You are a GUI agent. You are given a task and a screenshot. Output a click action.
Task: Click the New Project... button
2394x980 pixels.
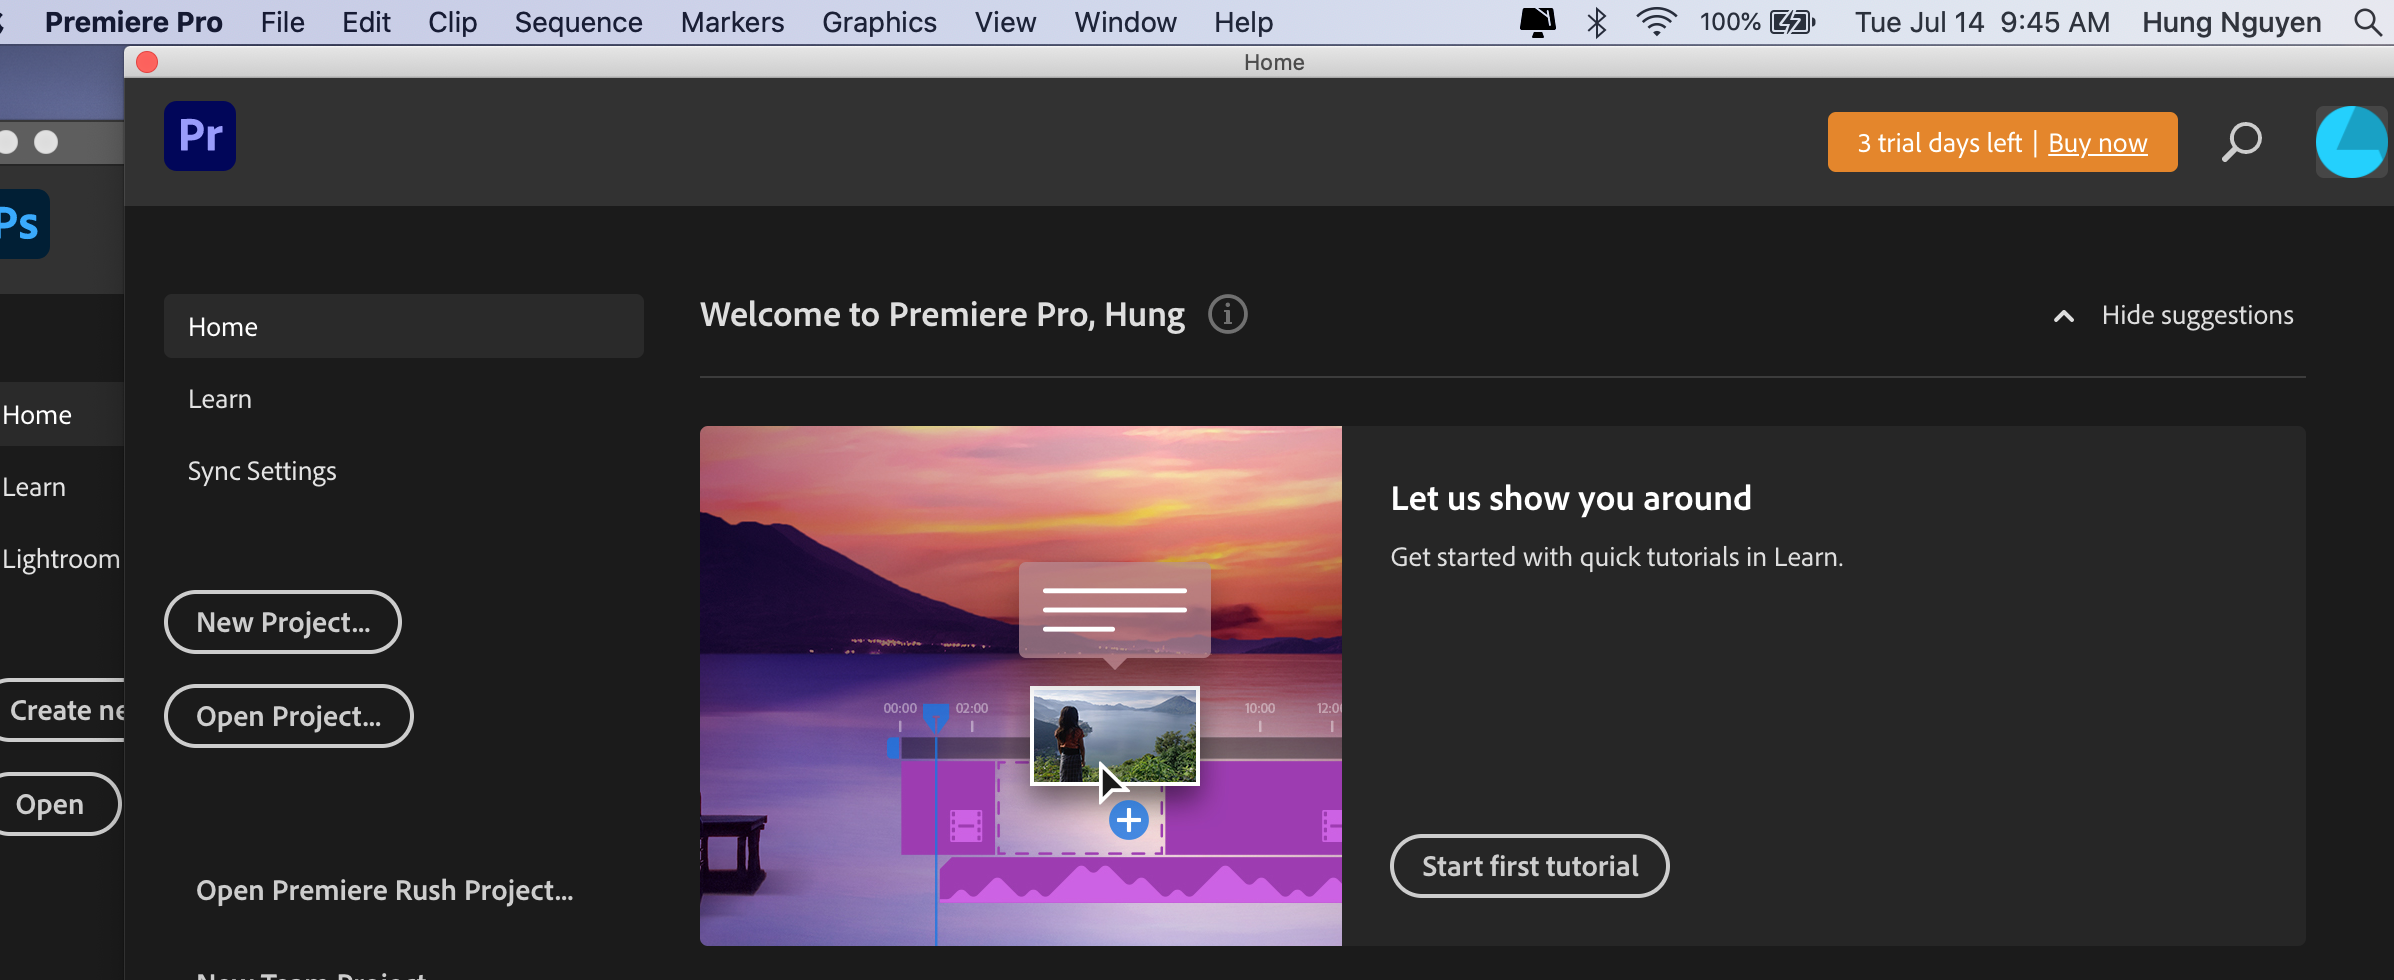click(x=283, y=622)
